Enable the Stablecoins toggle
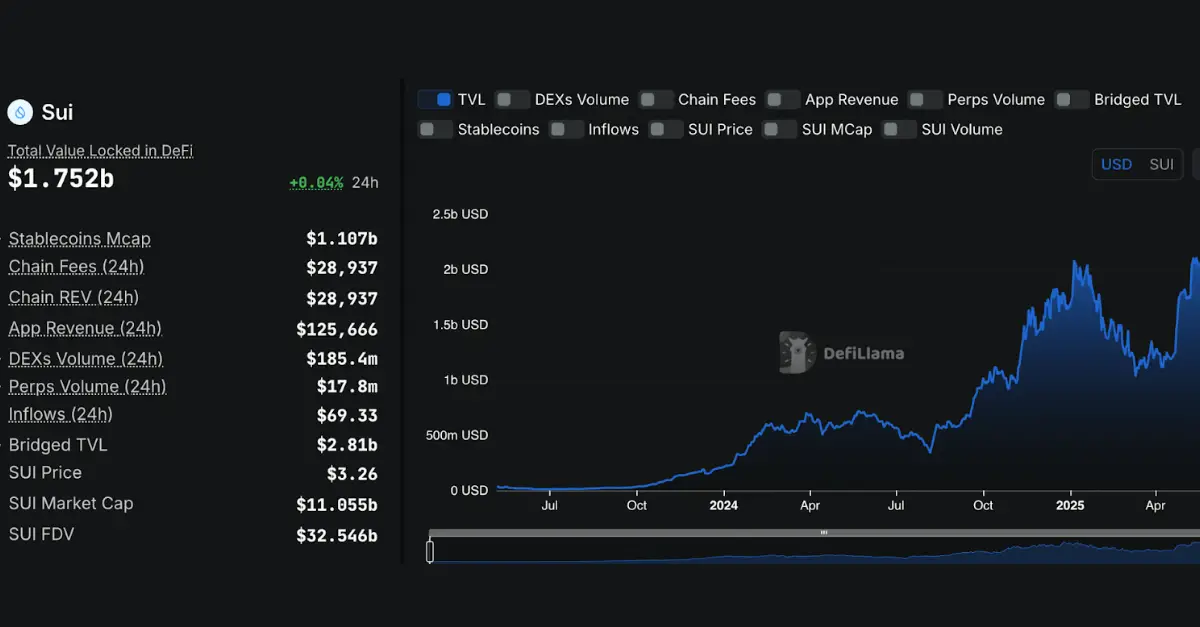Screen dimensions: 1200x627 [x=435, y=129]
